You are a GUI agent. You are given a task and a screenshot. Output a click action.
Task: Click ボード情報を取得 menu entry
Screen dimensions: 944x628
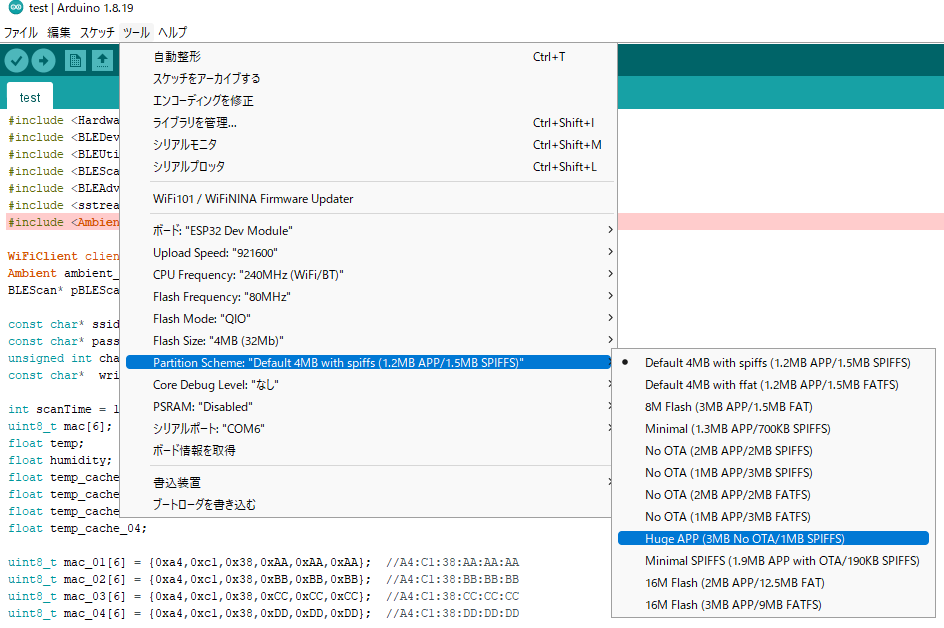pyautogui.click(x=368, y=450)
